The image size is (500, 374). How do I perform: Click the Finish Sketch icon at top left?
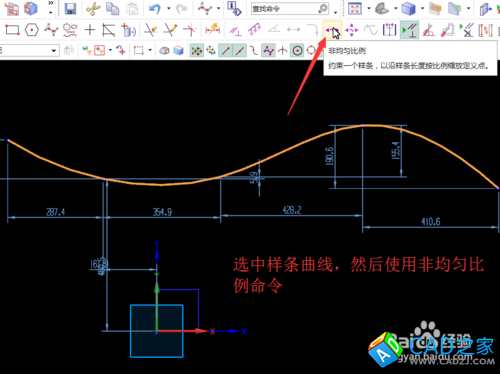(11, 9)
